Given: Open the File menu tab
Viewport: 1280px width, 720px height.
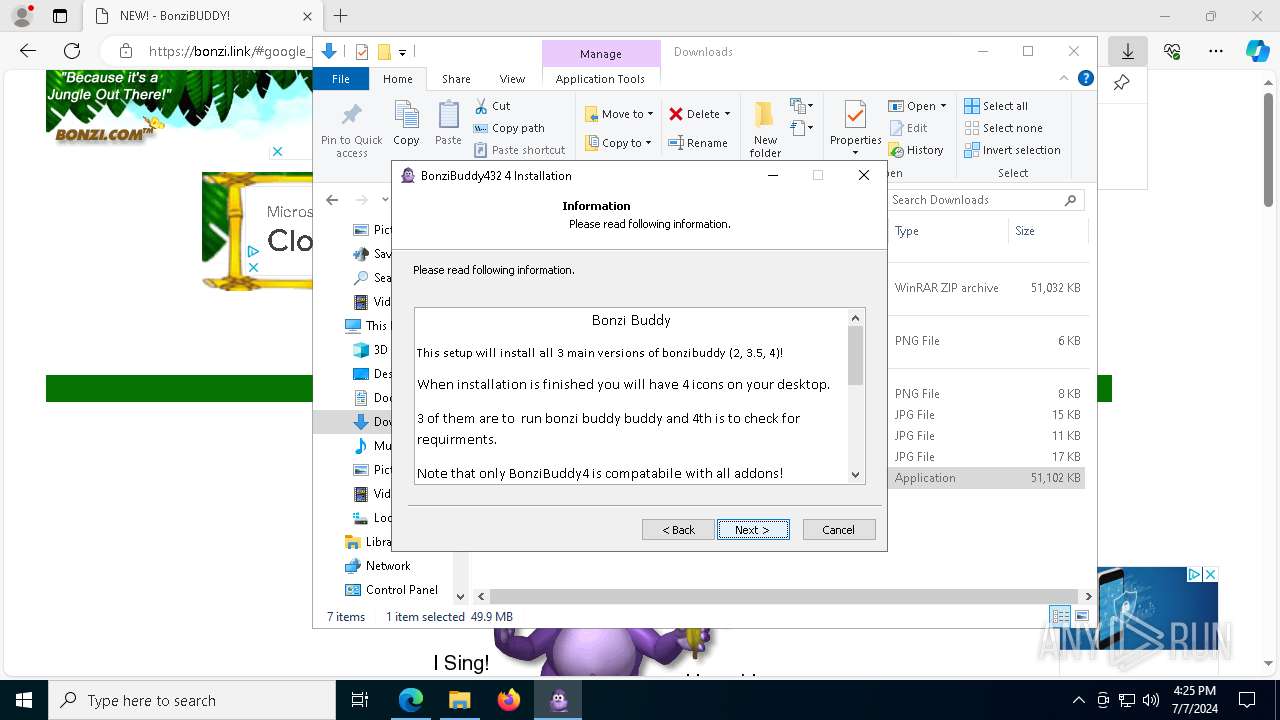Looking at the screenshot, I should click(x=341, y=79).
